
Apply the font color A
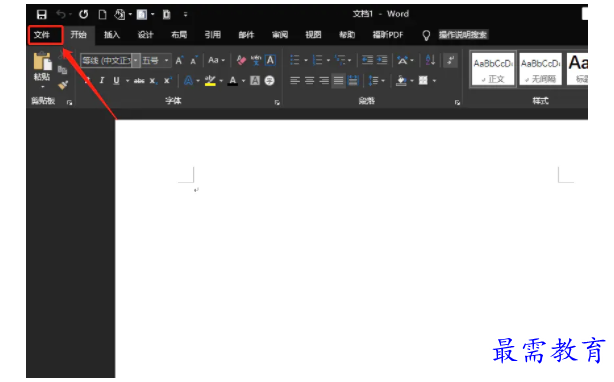click(233, 81)
